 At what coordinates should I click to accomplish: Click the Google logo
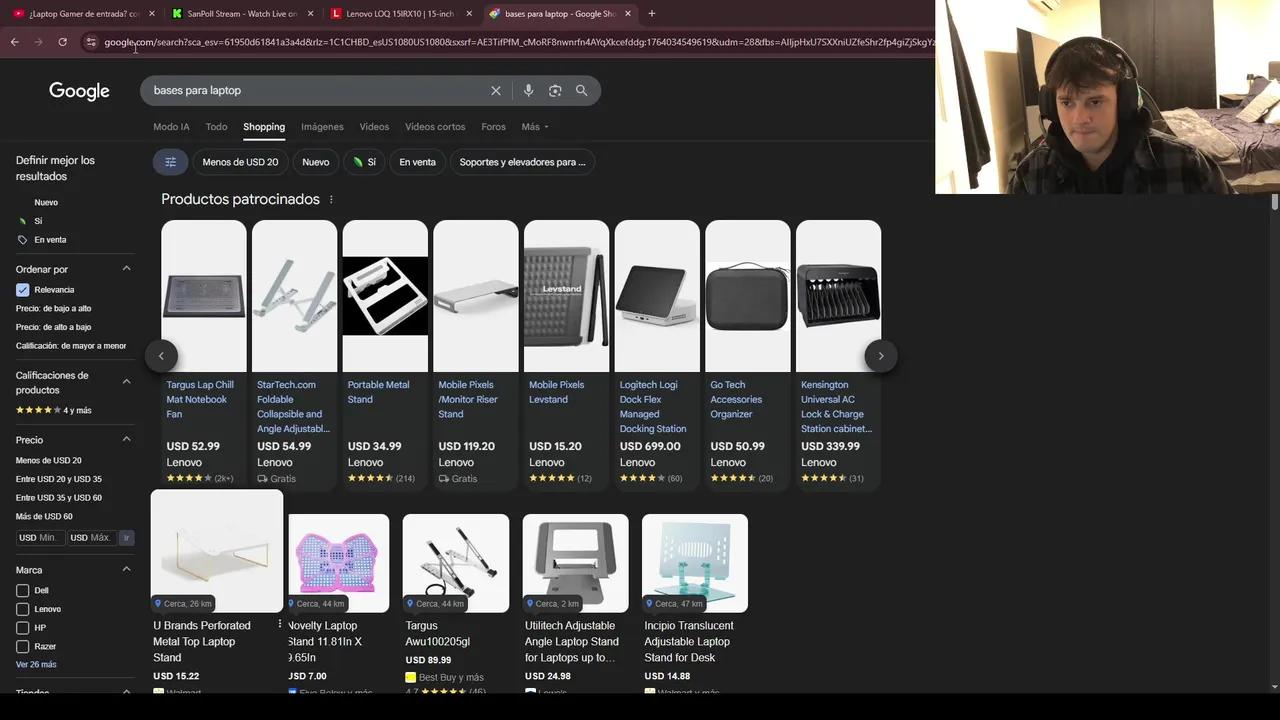click(79, 91)
